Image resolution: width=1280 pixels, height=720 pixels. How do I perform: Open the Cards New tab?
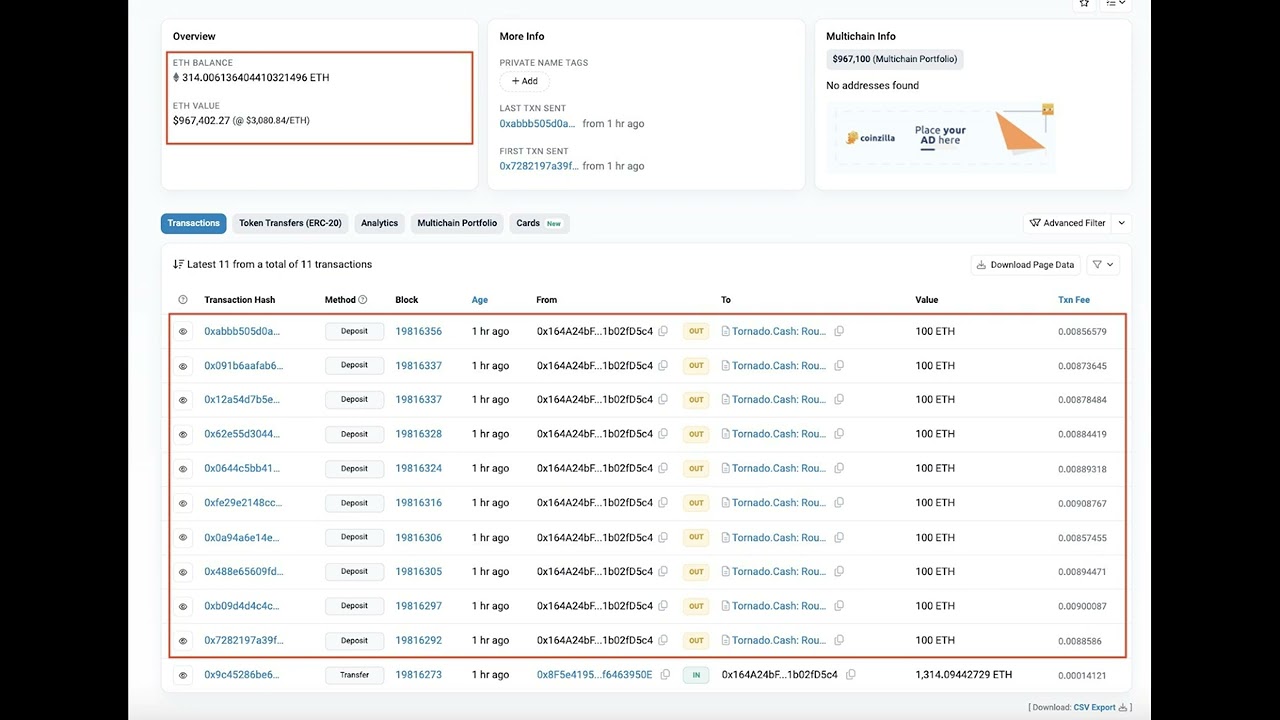pyautogui.click(x=539, y=223)
